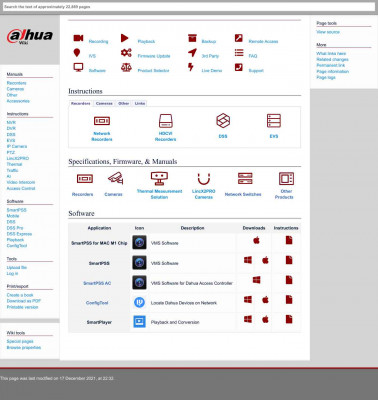The image size is (378, 400).
Task: Download ConfigTool for Mac
Action: pos(265,300)
